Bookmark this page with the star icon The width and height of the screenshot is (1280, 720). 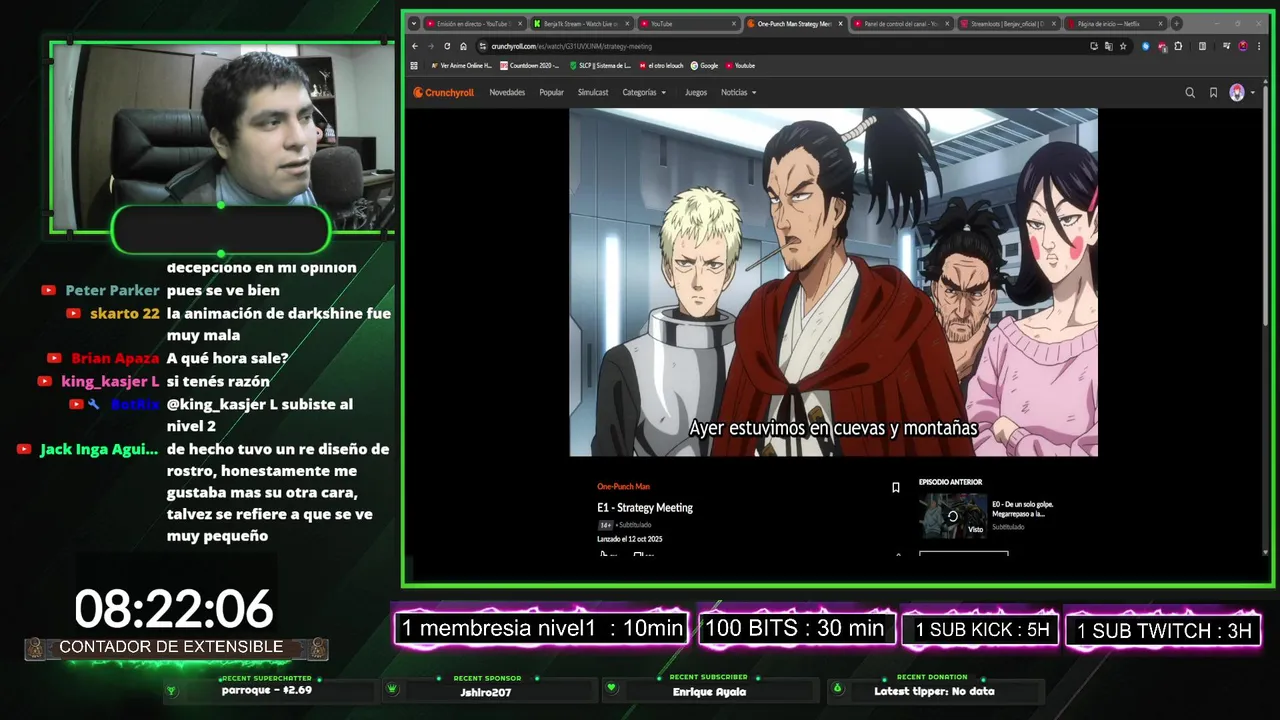point(1123,46)
